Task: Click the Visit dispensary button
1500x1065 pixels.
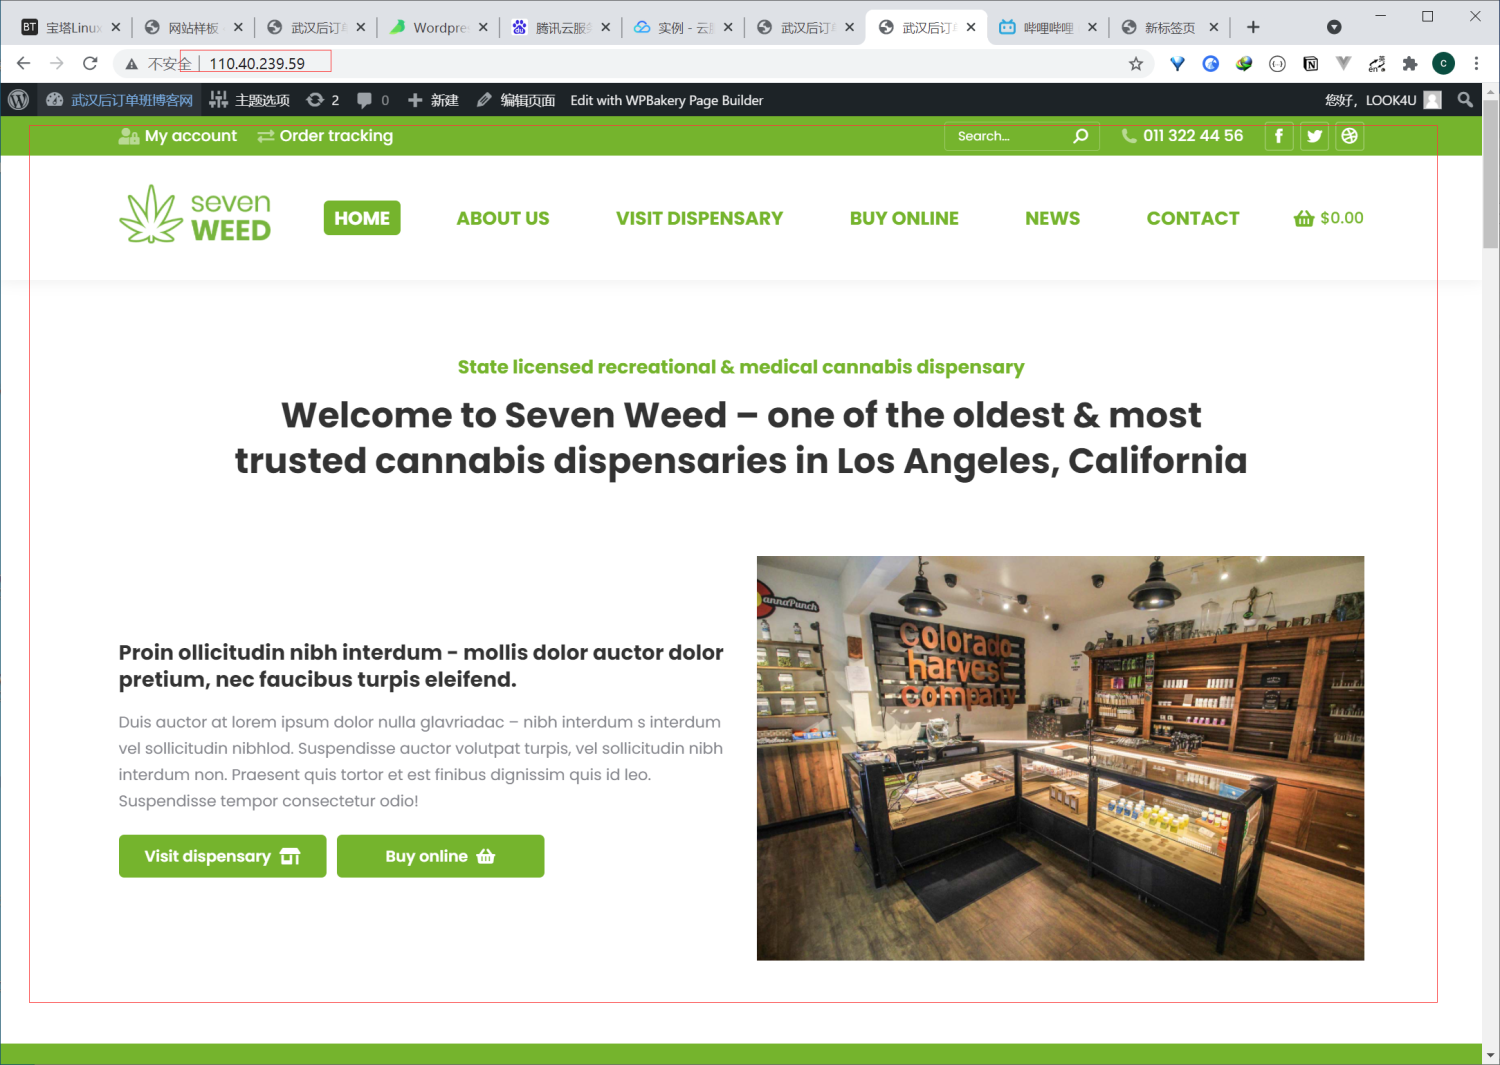Action: [x=223, y=856]
